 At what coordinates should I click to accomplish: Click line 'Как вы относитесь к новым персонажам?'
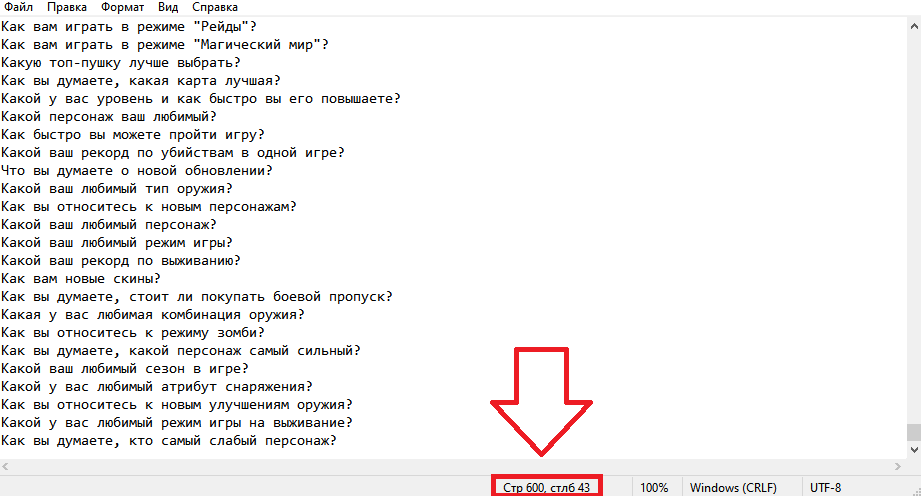click(x=149, y=207)
